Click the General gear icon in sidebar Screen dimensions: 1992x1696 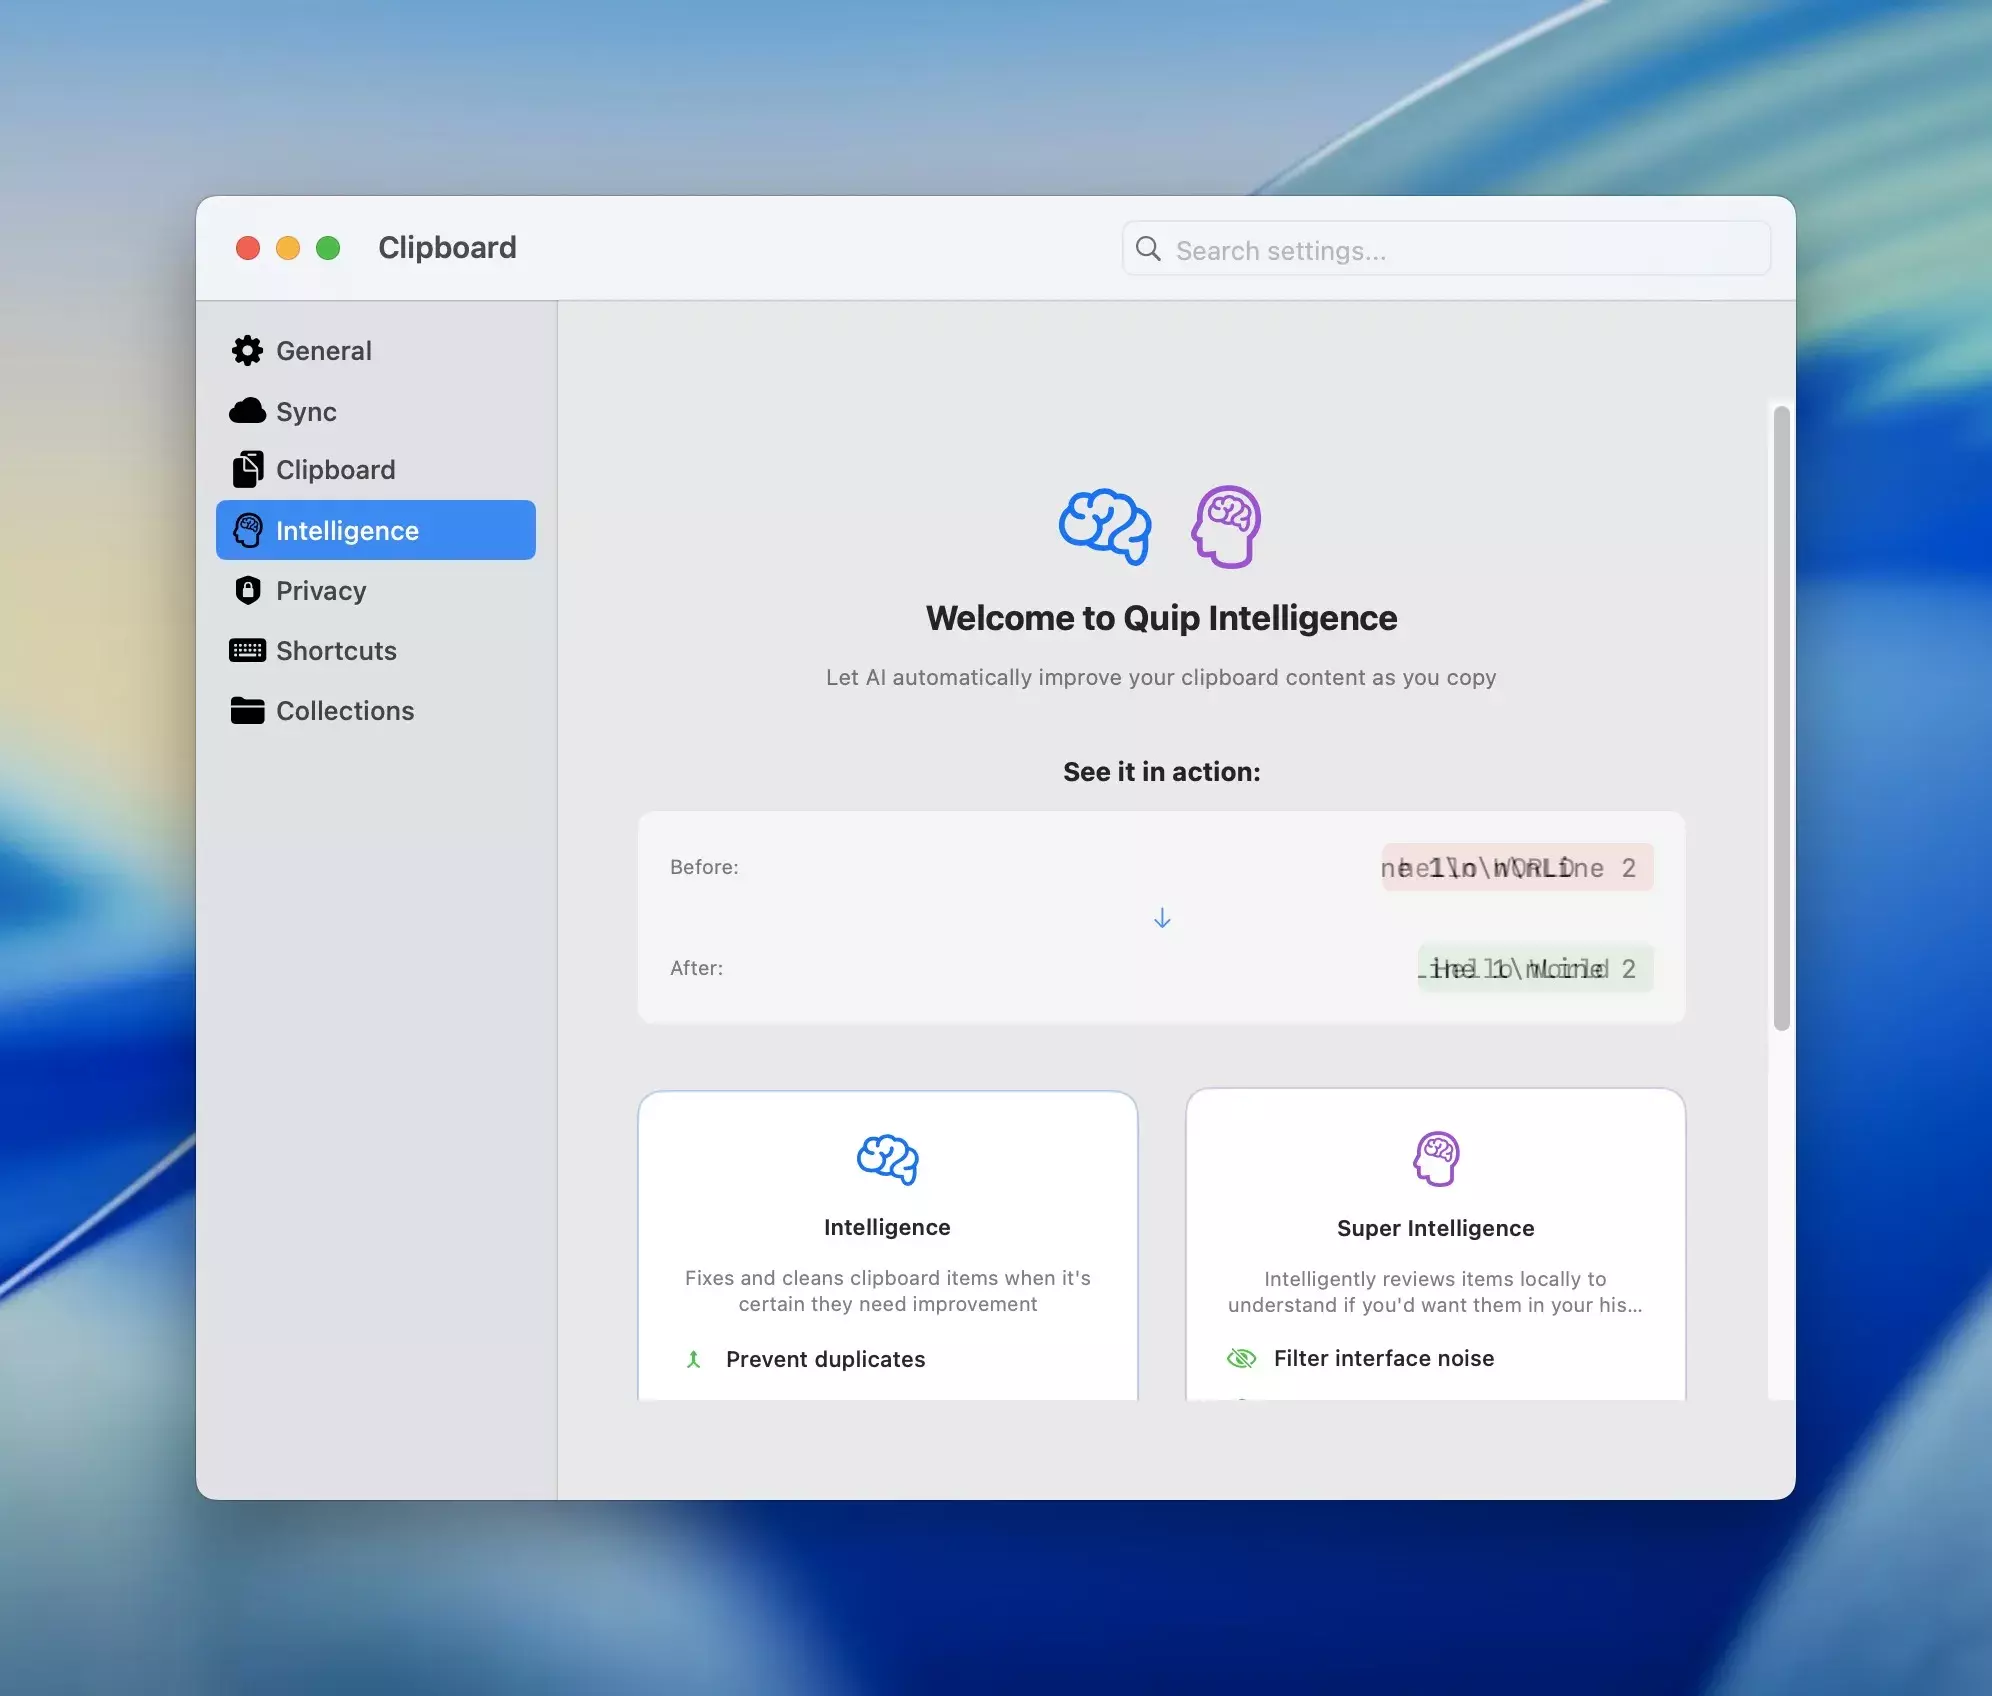tap(247, 350)
